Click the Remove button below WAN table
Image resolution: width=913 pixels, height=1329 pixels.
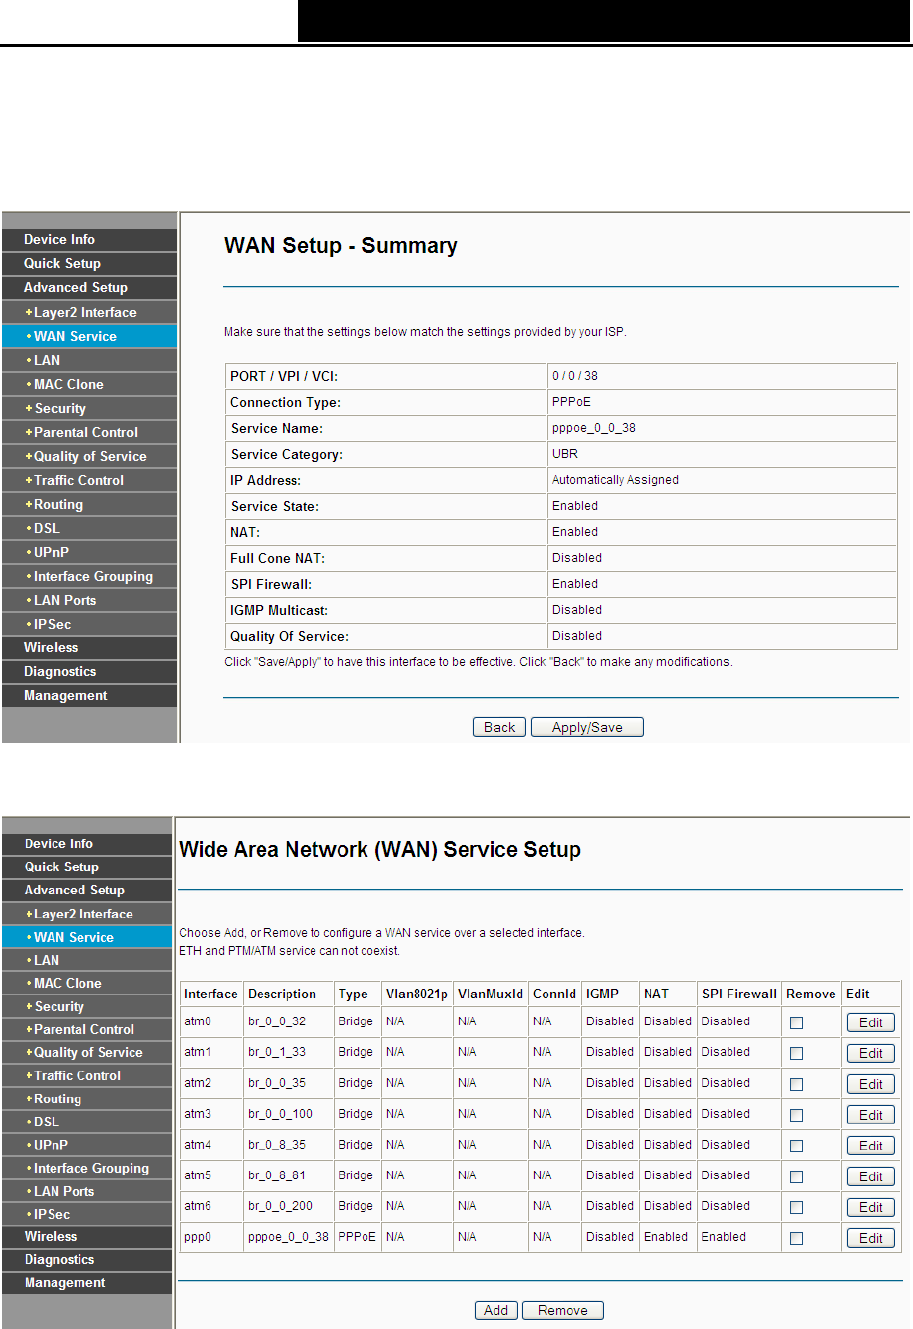click(563, 1310)
